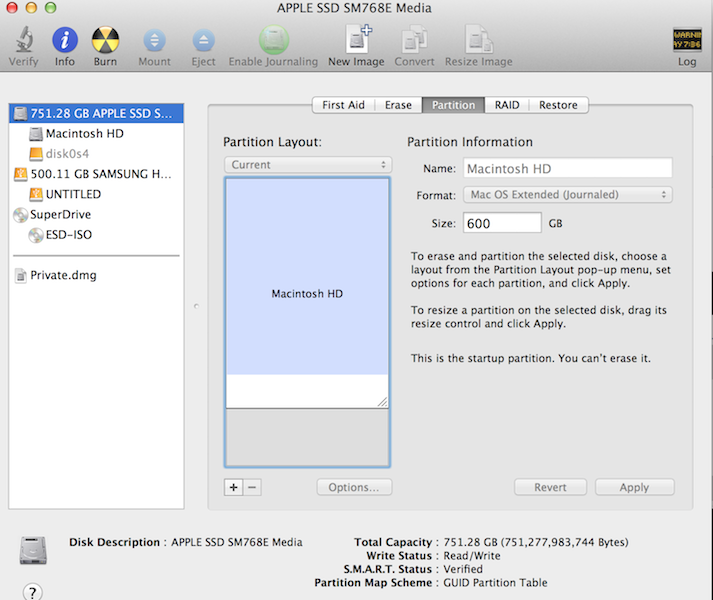The width and height of the screenshot is (713, 600).
Task: Click the Convert toolbar icon
Action: click(414, 39)
